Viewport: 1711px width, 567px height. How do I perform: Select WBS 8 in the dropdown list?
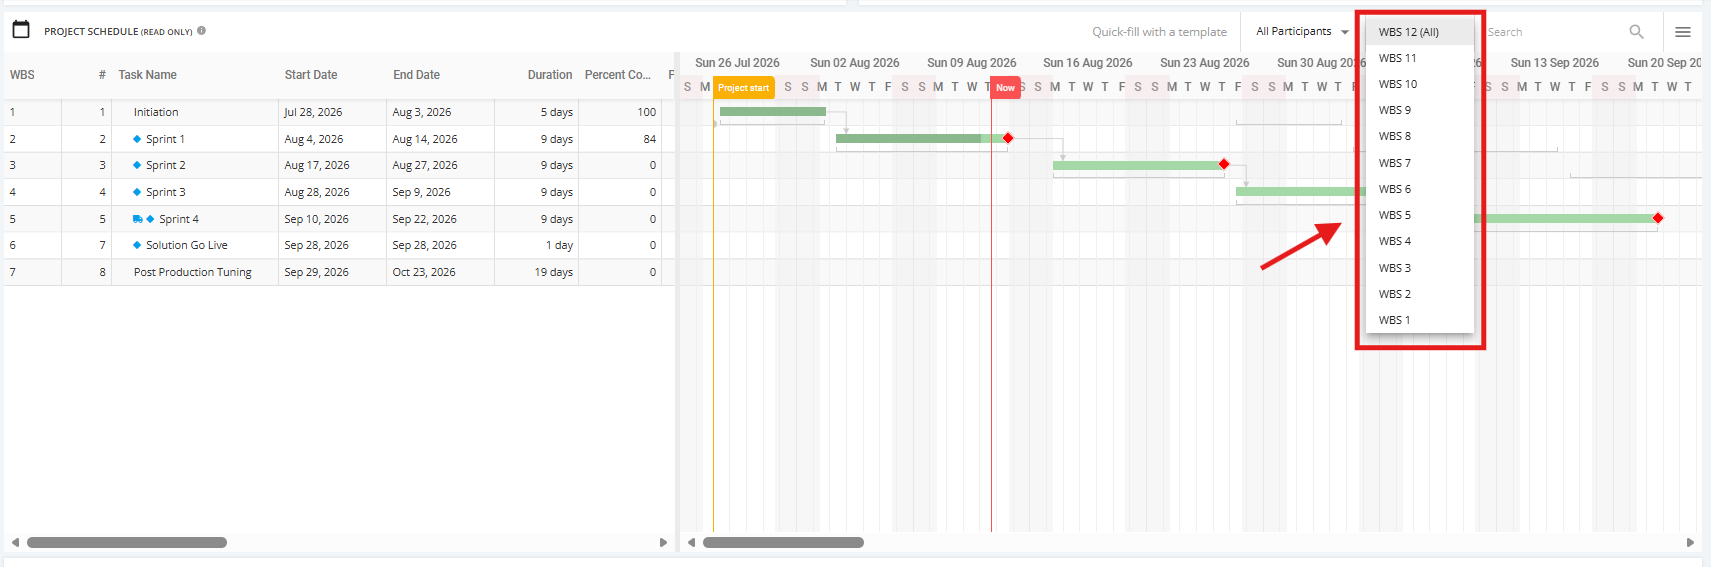[1420, 136]
